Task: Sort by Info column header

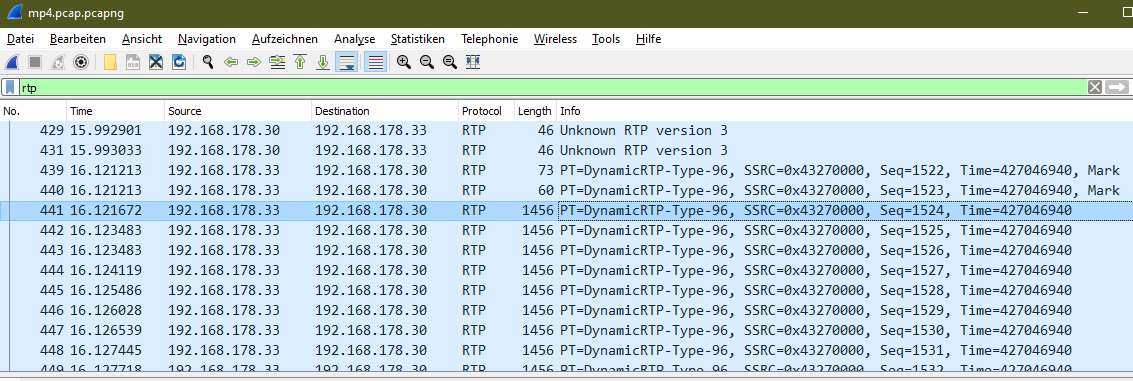Action: coord(845,111)
